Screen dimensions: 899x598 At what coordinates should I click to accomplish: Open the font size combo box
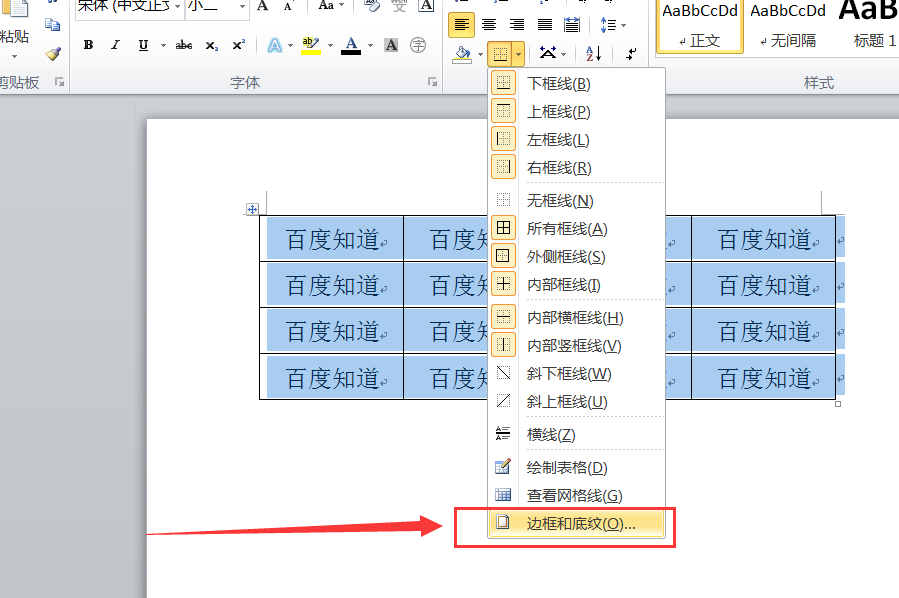point(217,7)
